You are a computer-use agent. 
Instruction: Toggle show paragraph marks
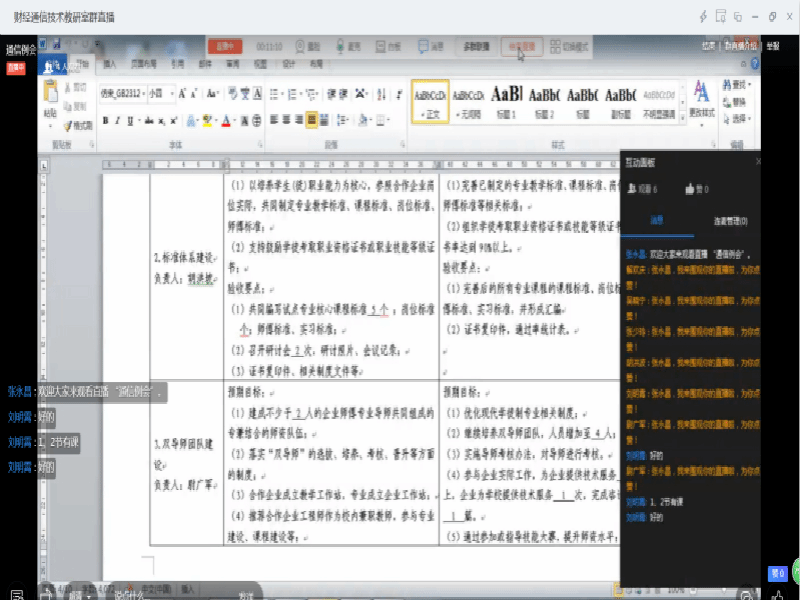point(399,93)
